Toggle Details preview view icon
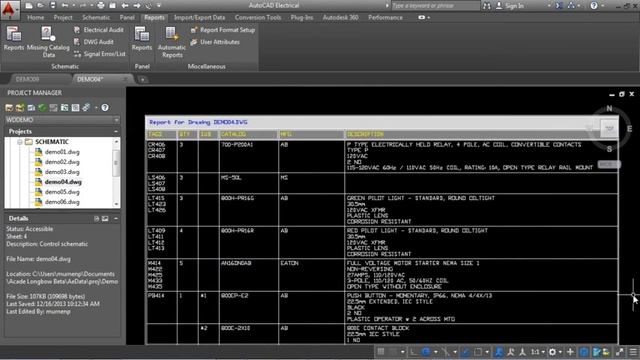Image resolution: width=640 pixels, height=360 pixels. point(105,219)
